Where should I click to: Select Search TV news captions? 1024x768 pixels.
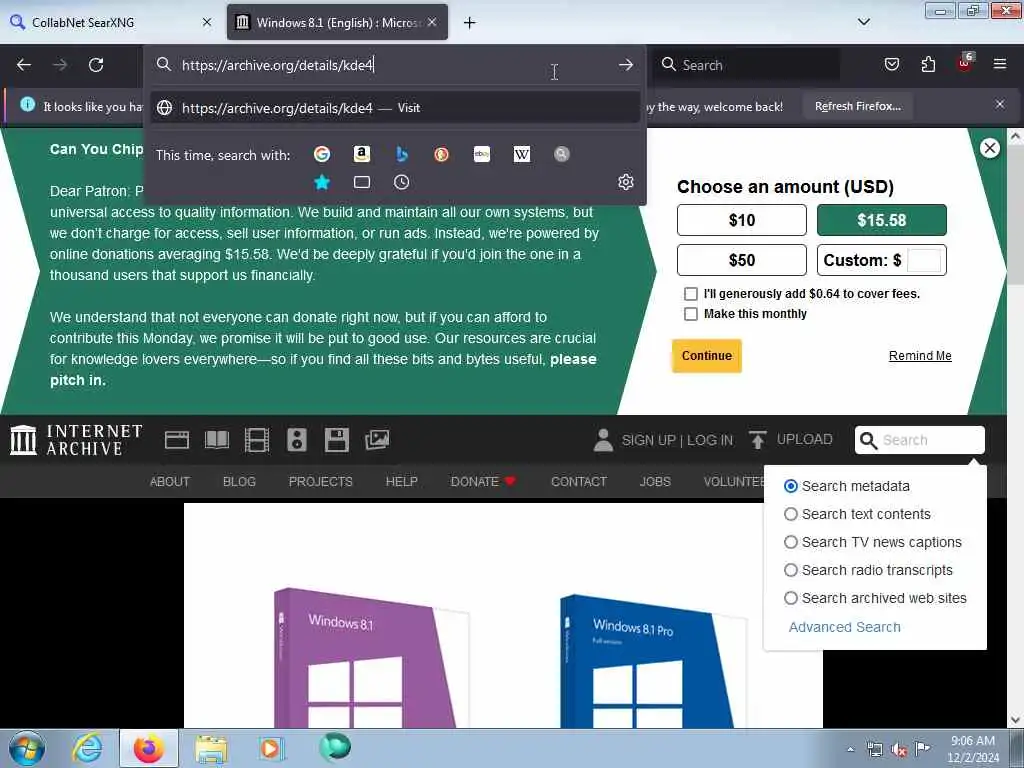791,542
